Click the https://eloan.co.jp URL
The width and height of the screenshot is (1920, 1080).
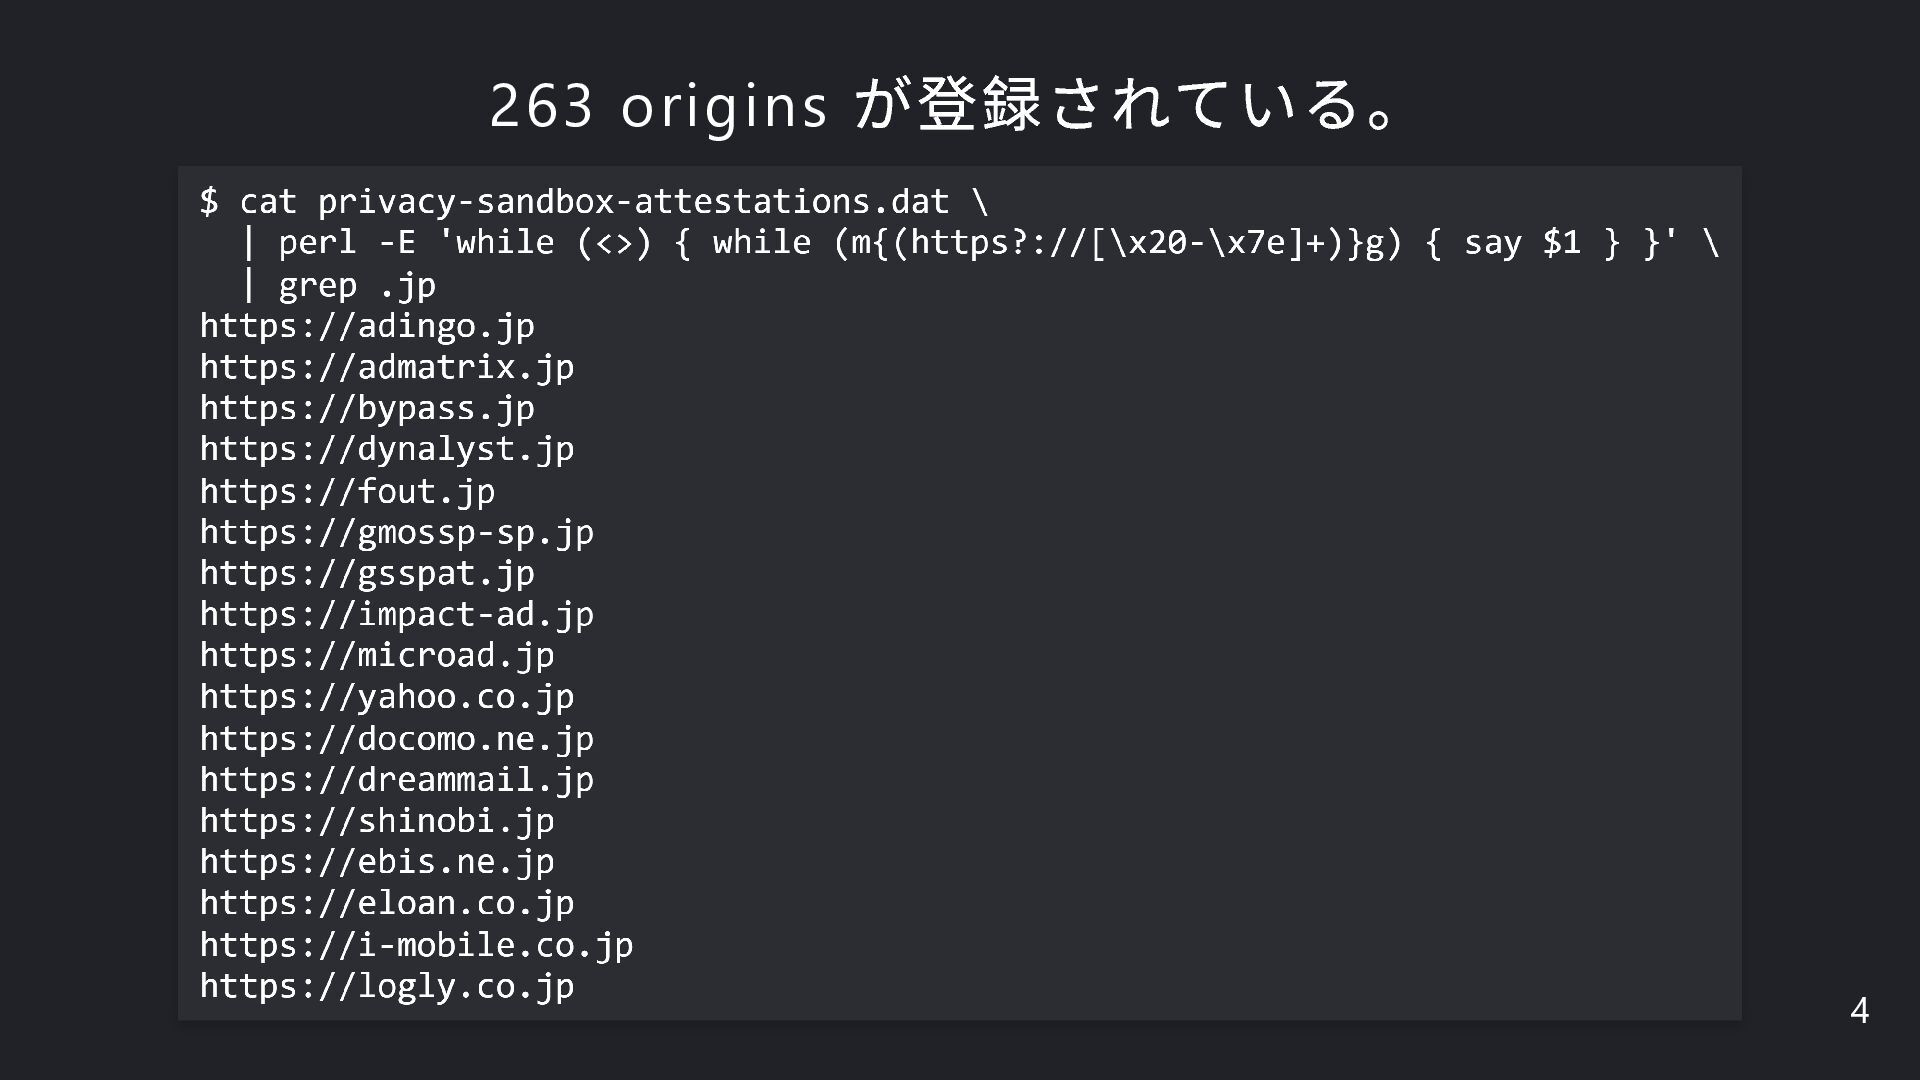point(387,903)
